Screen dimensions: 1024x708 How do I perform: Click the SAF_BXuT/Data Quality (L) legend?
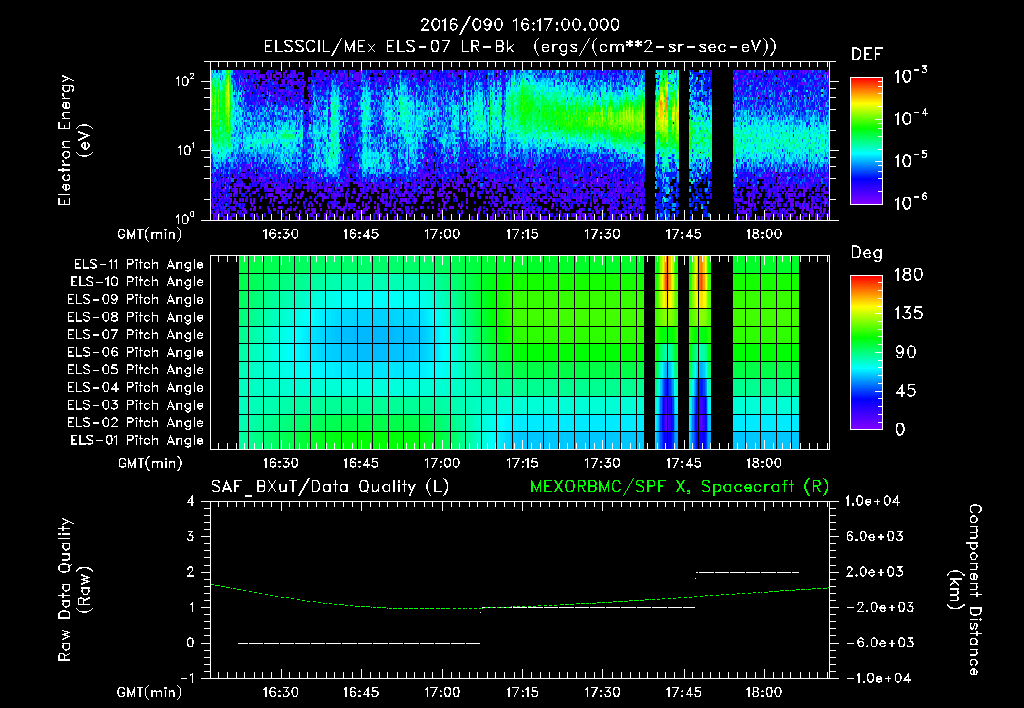(x=330, y=487)
